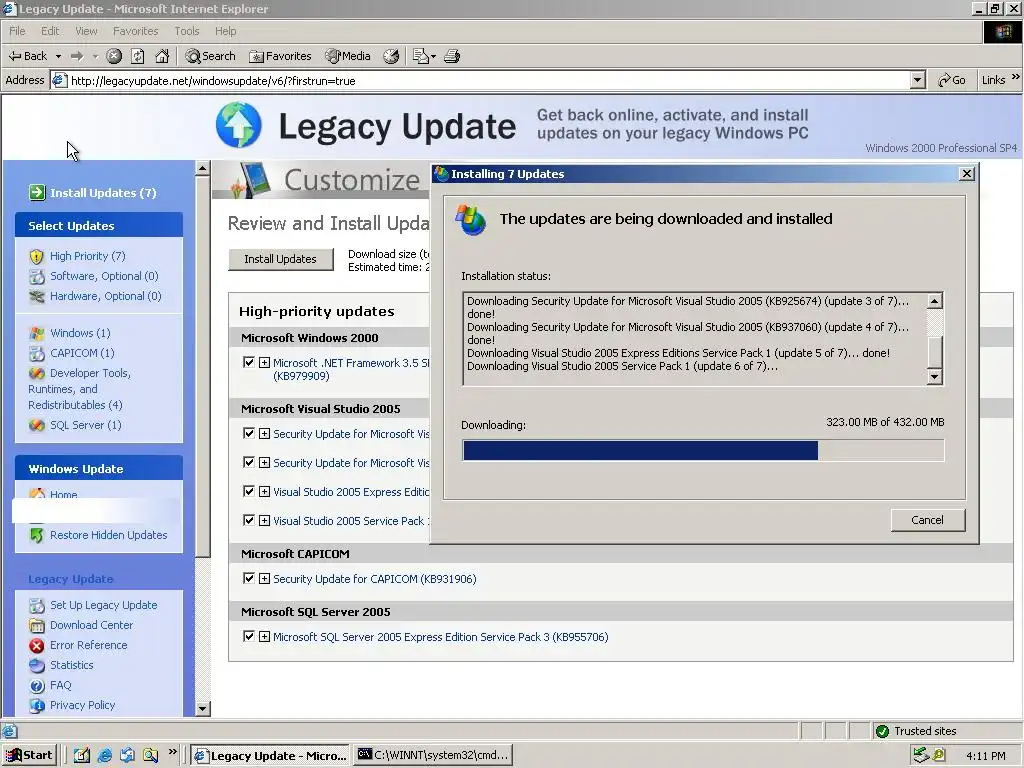The width and height of the screenshot is (1024, 768).
Task: Expand .NET Framework 3.5 update details
Action: click(264, 362)
